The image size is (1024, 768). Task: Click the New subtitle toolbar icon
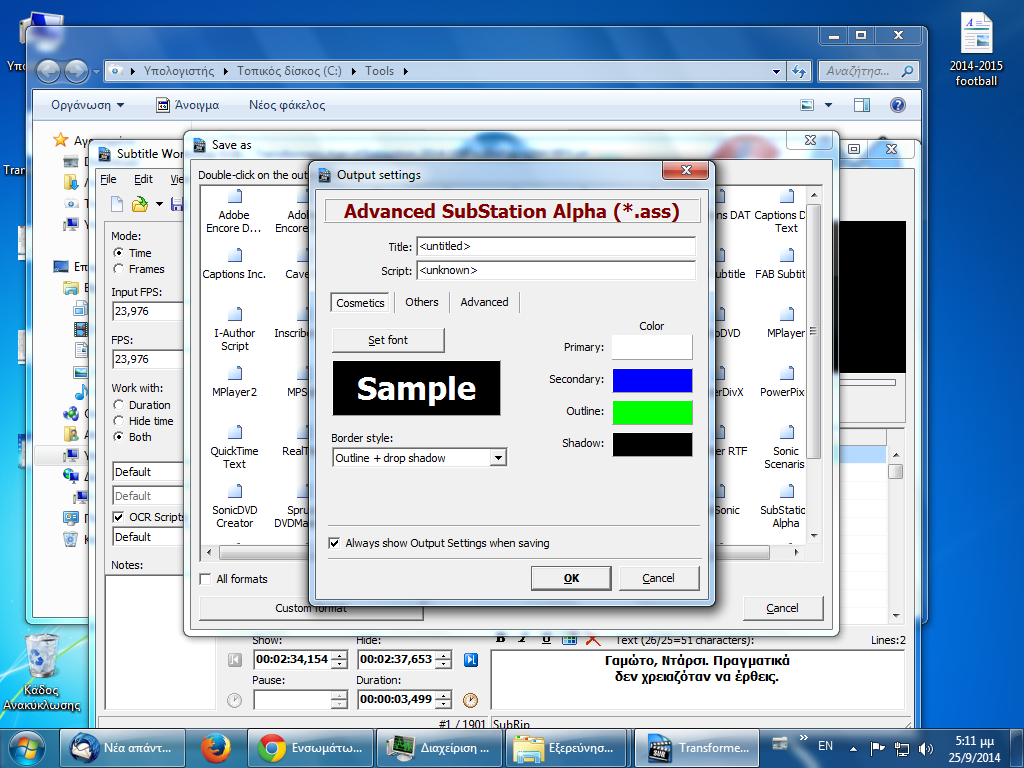click(116, 204)
